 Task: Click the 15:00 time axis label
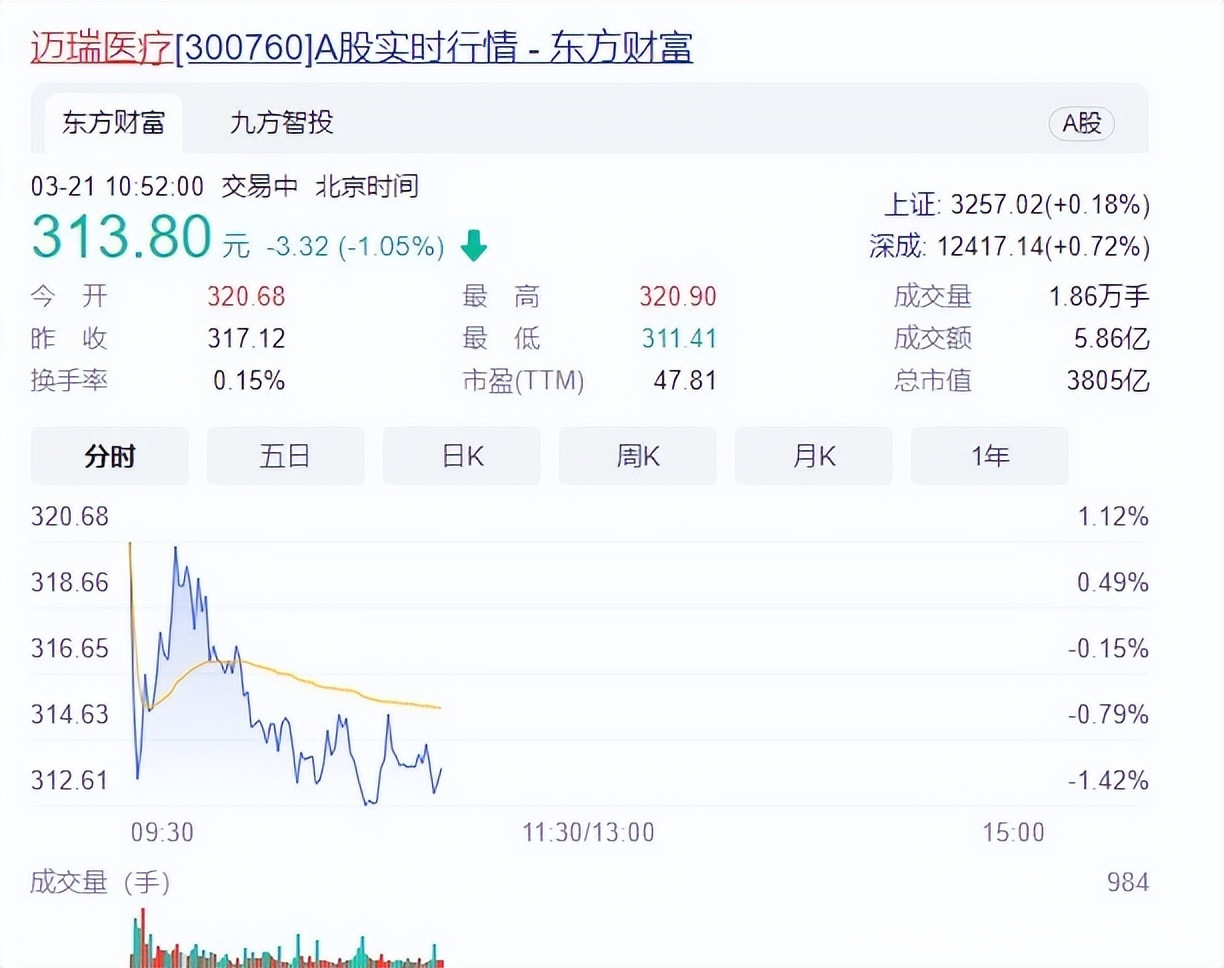click(x=1013, y=831)
